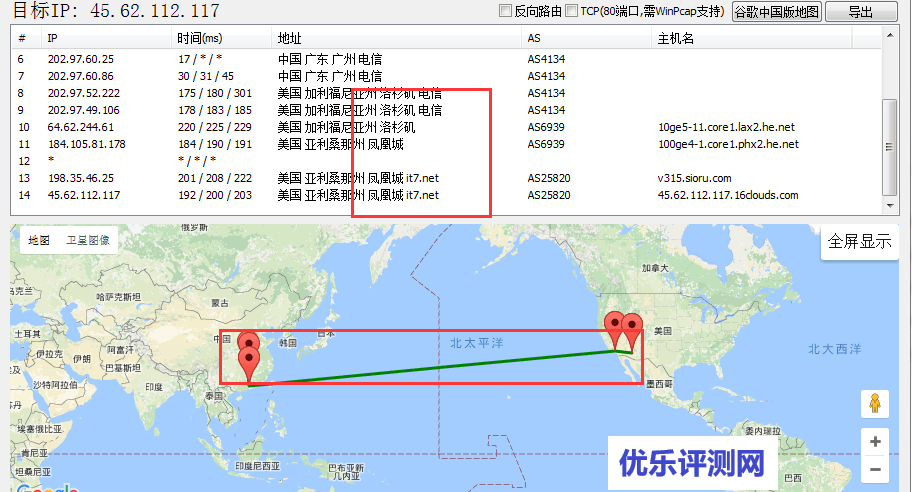
Task: Click AS25820 in hop 13 row
Action: pos(549,178)
